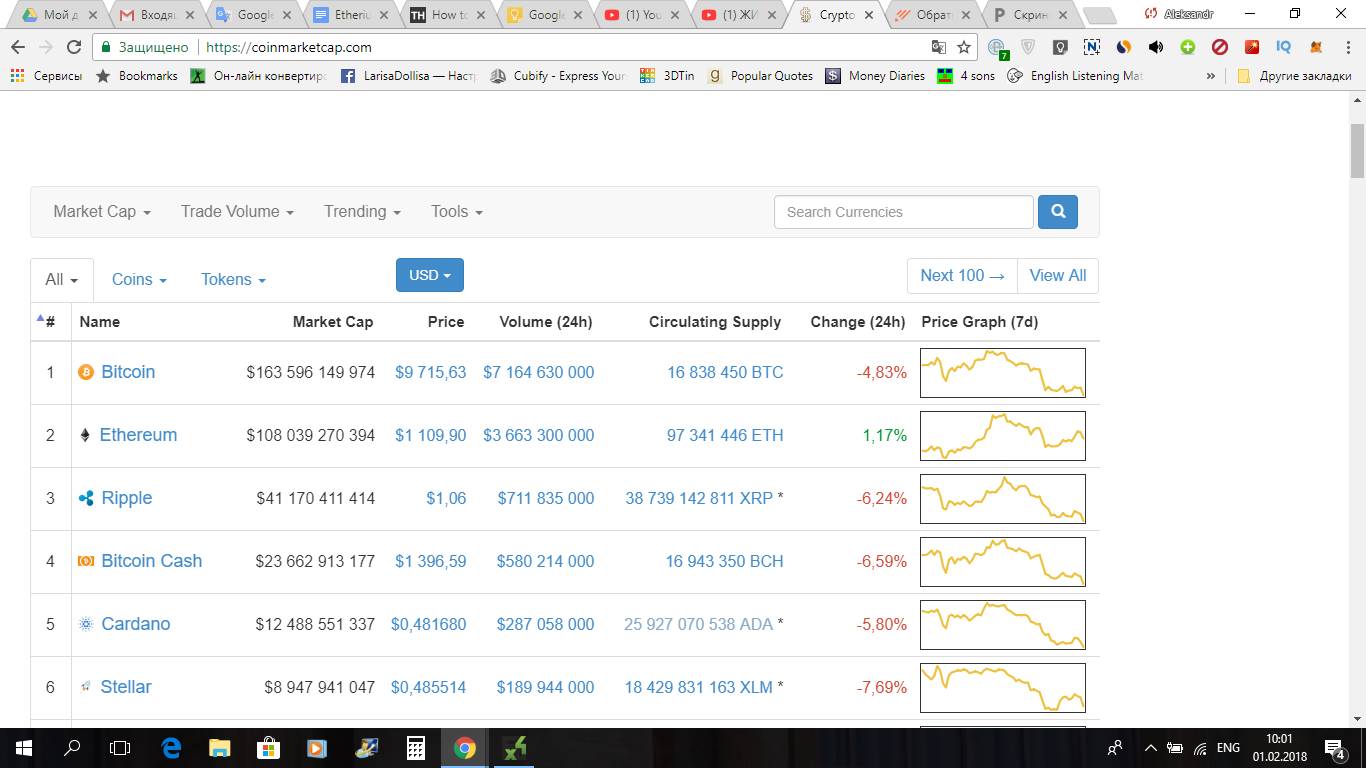Image resolution: width=1366 pixels, height=768 pixels.
Task: Open Bitcoin 7-day price graph
Action: point(1002,372)
